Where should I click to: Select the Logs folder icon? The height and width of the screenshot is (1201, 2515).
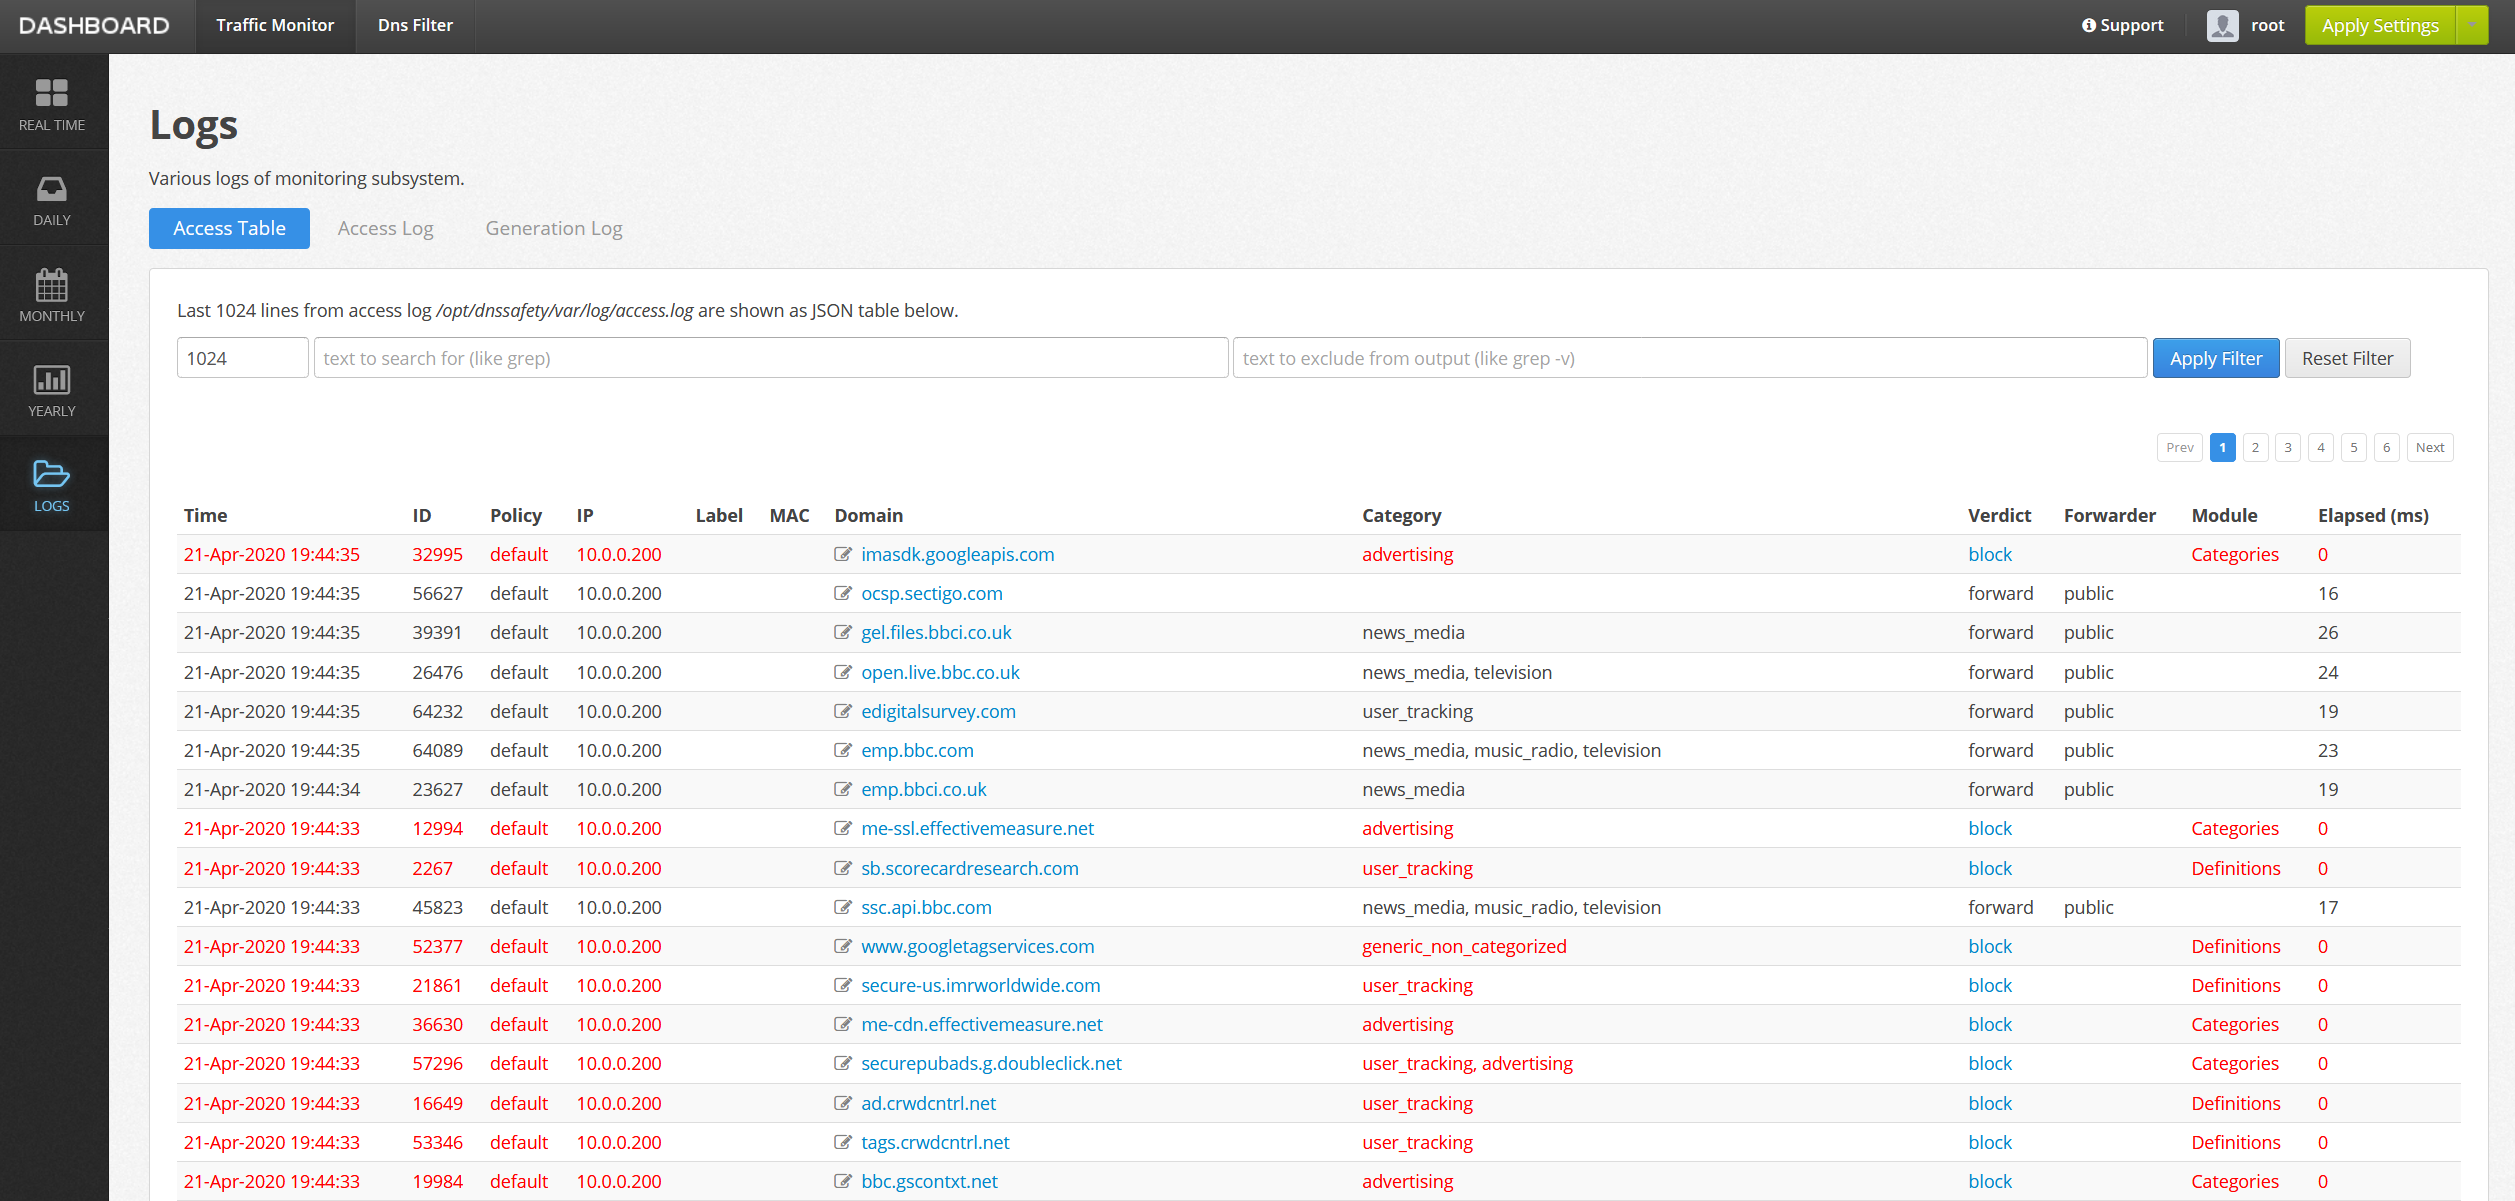pyautogui.click(x=52, y=473)
